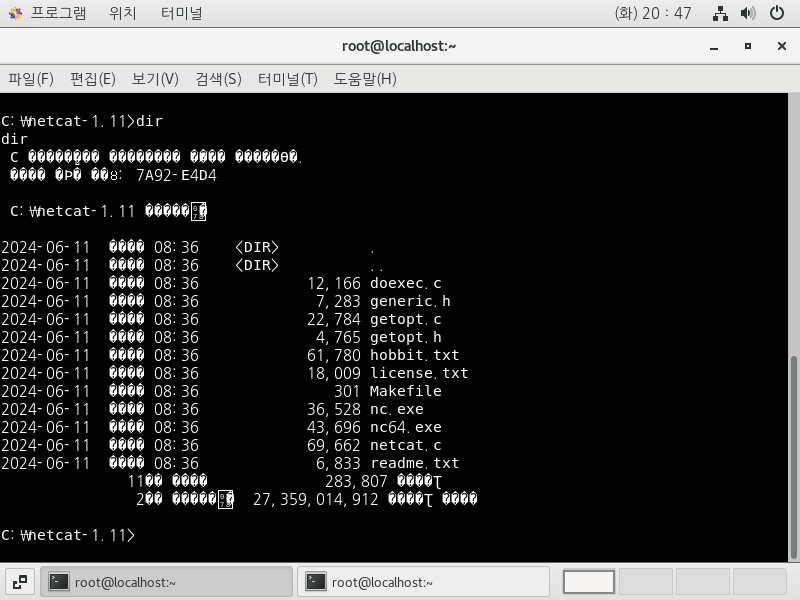Click the power icon in the top panel
The image size is (800, 600).
pos(777,13)
